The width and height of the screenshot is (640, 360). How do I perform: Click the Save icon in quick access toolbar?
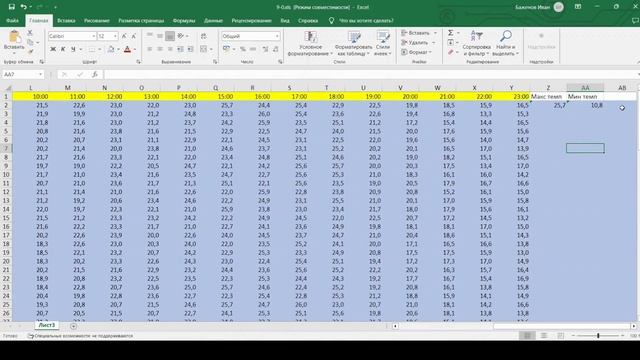click(11, 7)
